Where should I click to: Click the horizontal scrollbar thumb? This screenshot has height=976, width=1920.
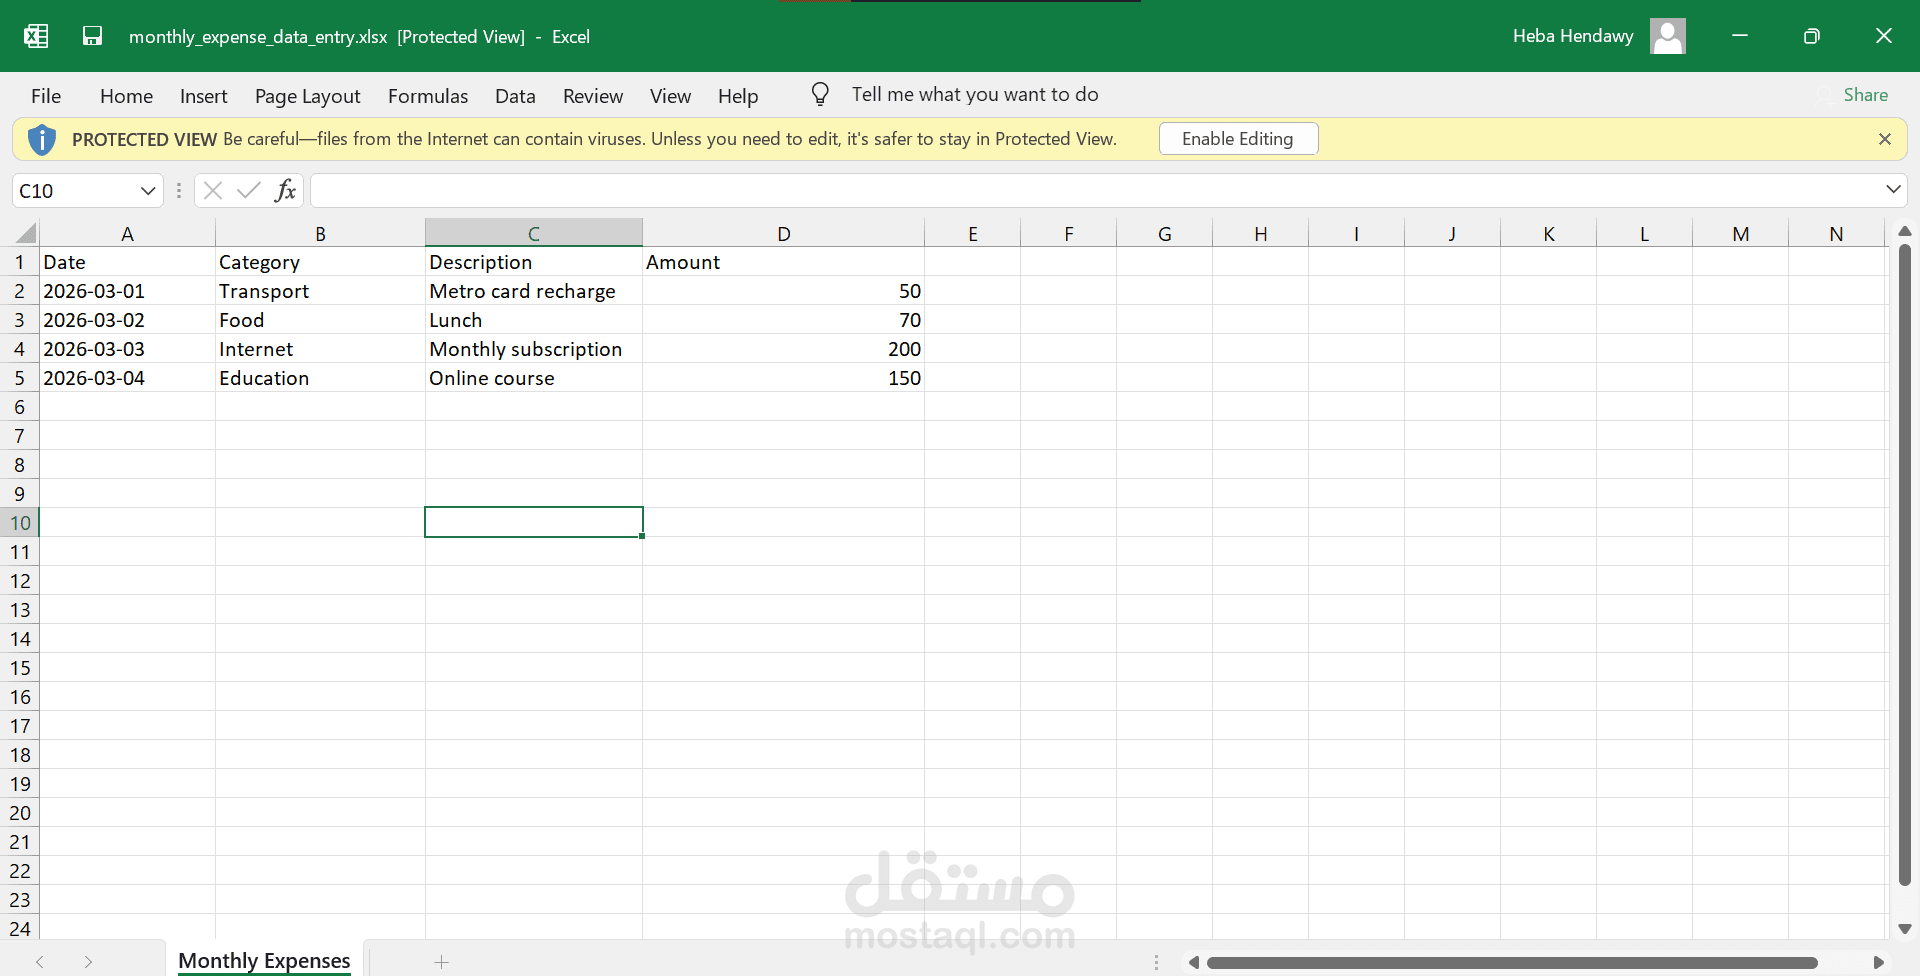pos(1512,962)
